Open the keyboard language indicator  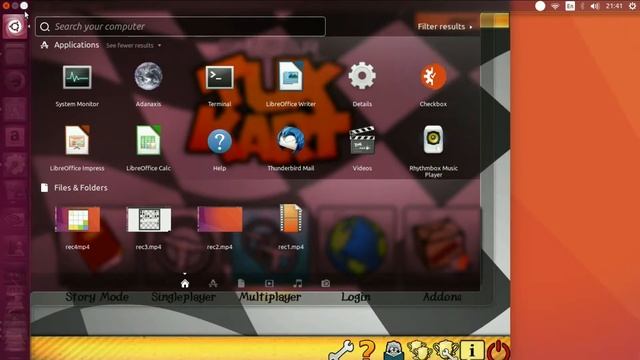pos(570,6)
